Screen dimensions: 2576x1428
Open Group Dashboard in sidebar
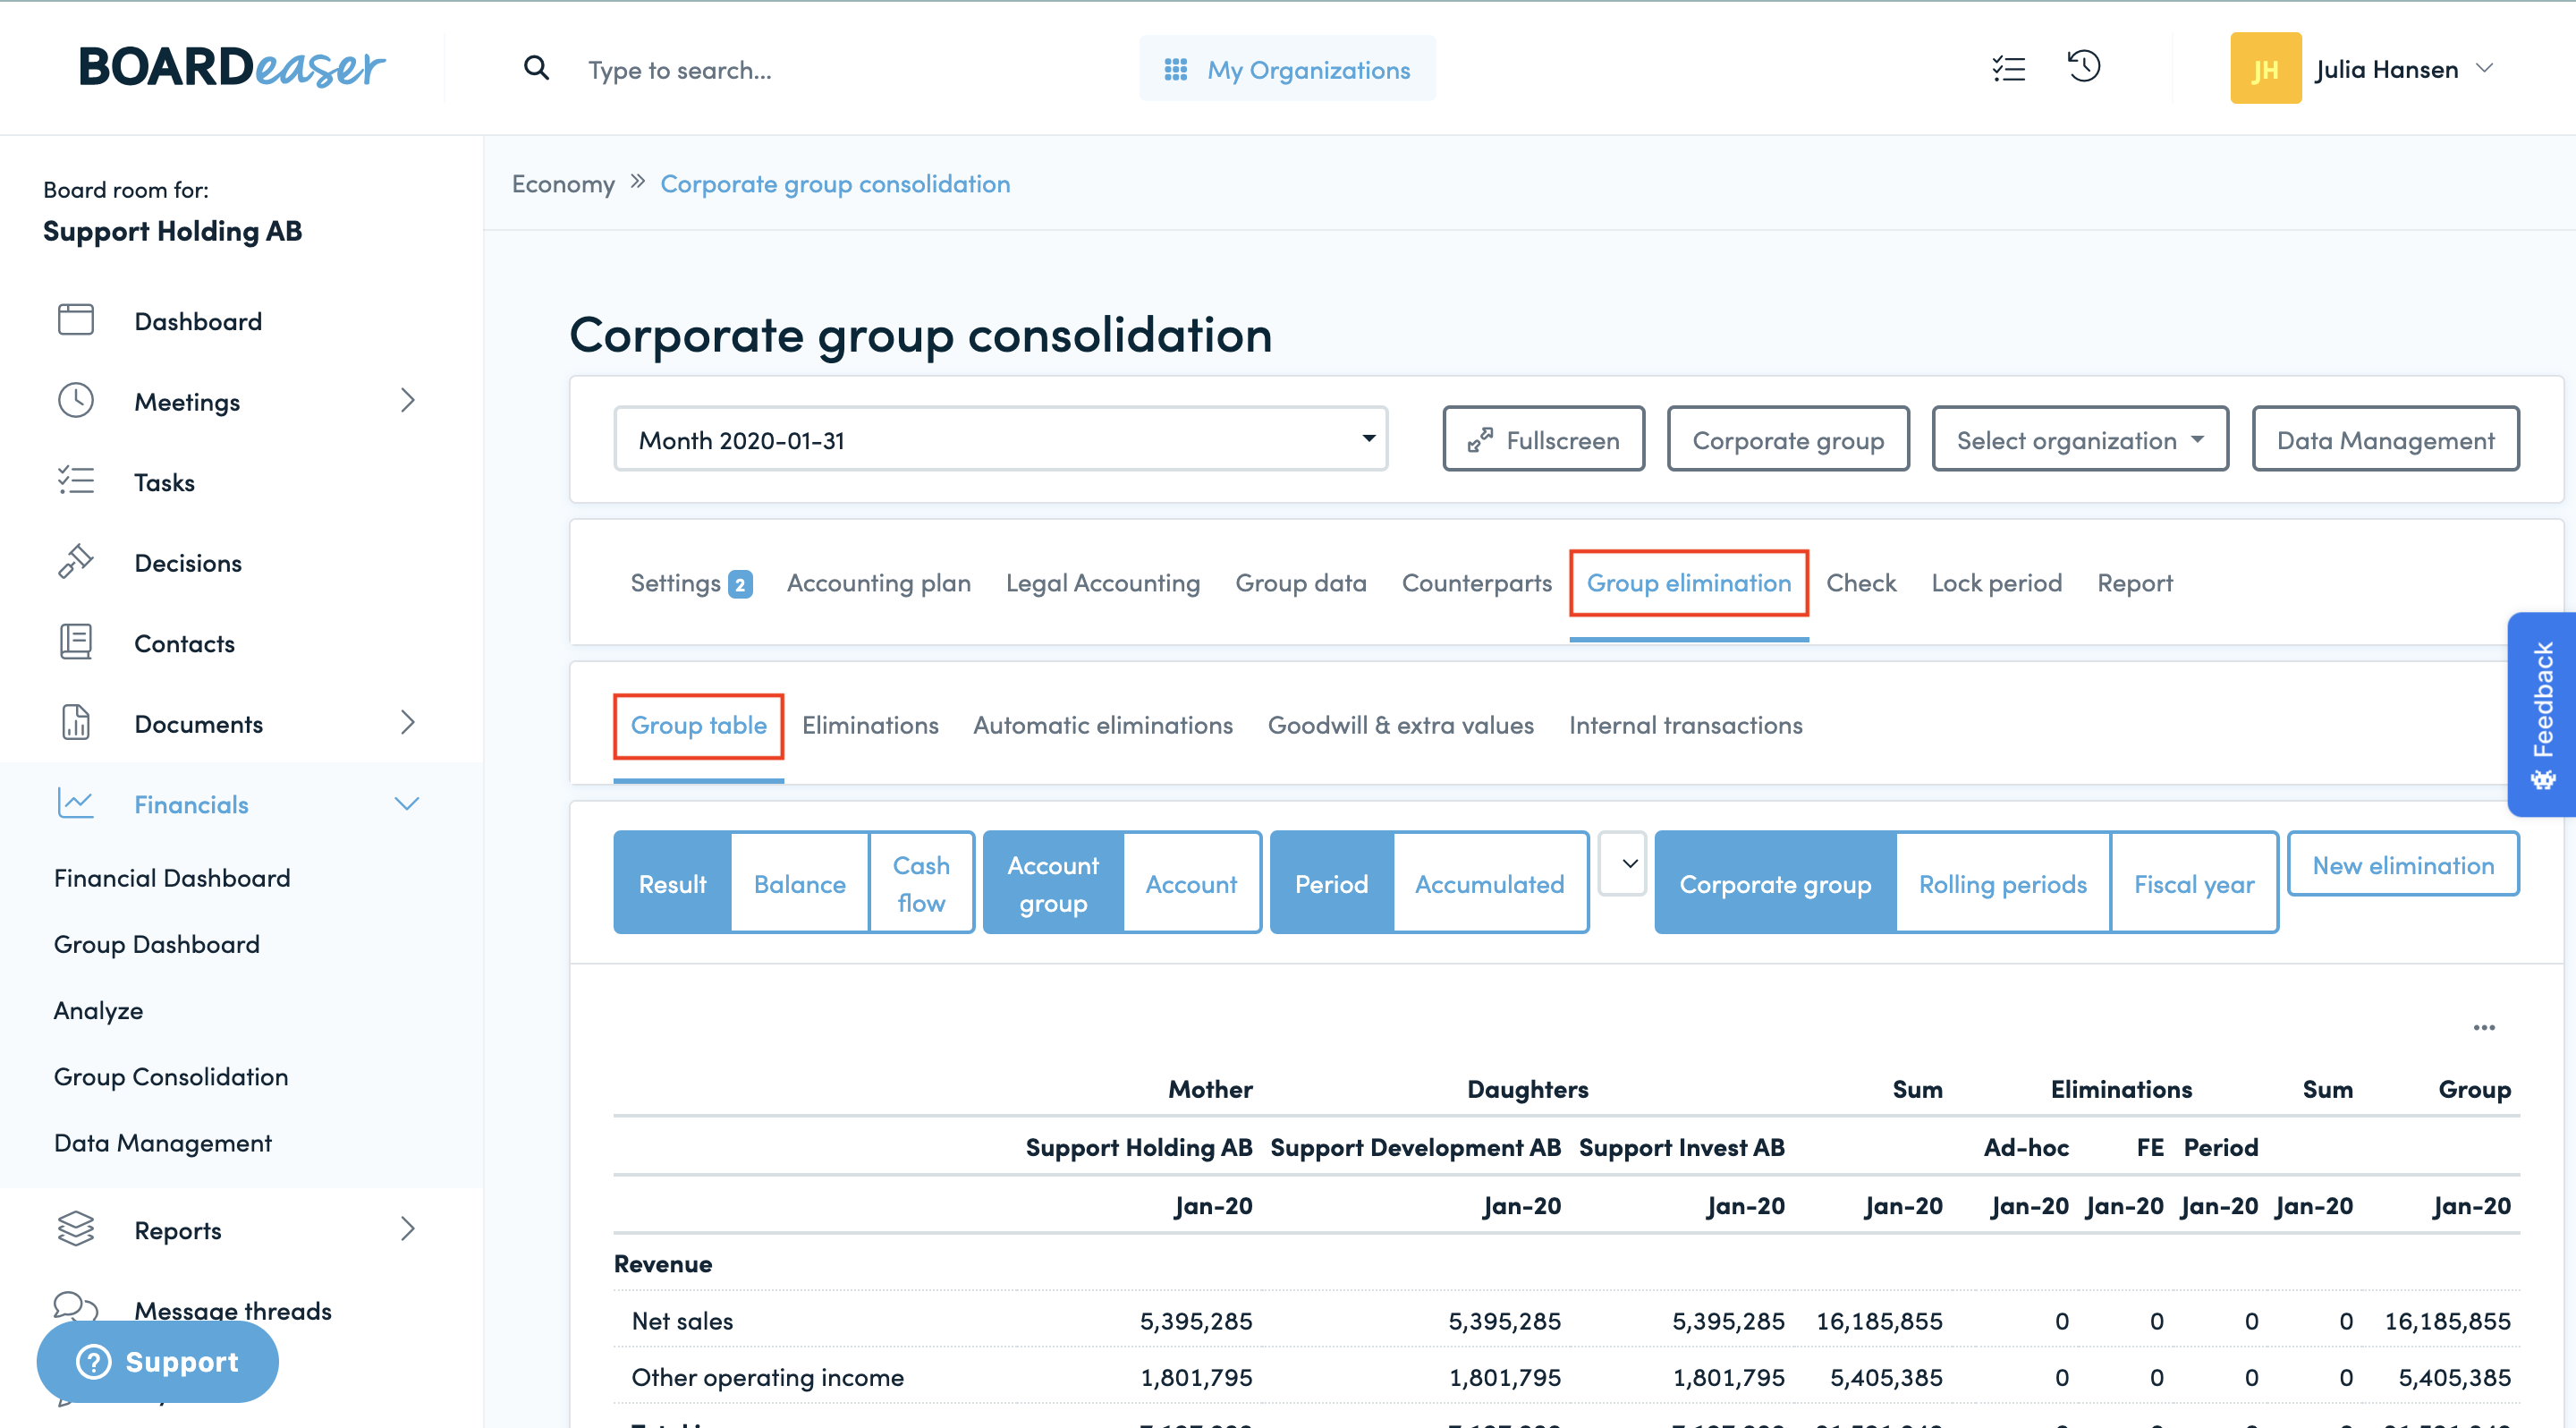(x=157, y=943)
